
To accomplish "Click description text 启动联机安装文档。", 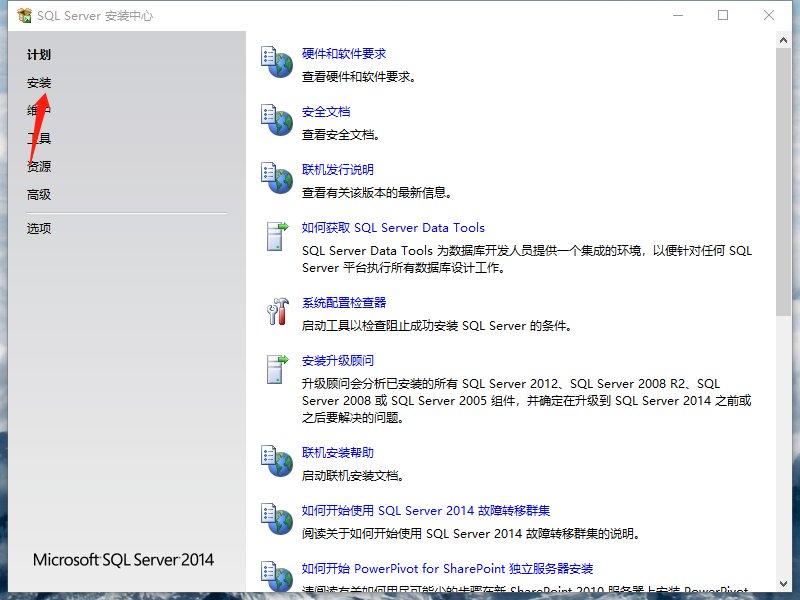I will coord(353,476).
